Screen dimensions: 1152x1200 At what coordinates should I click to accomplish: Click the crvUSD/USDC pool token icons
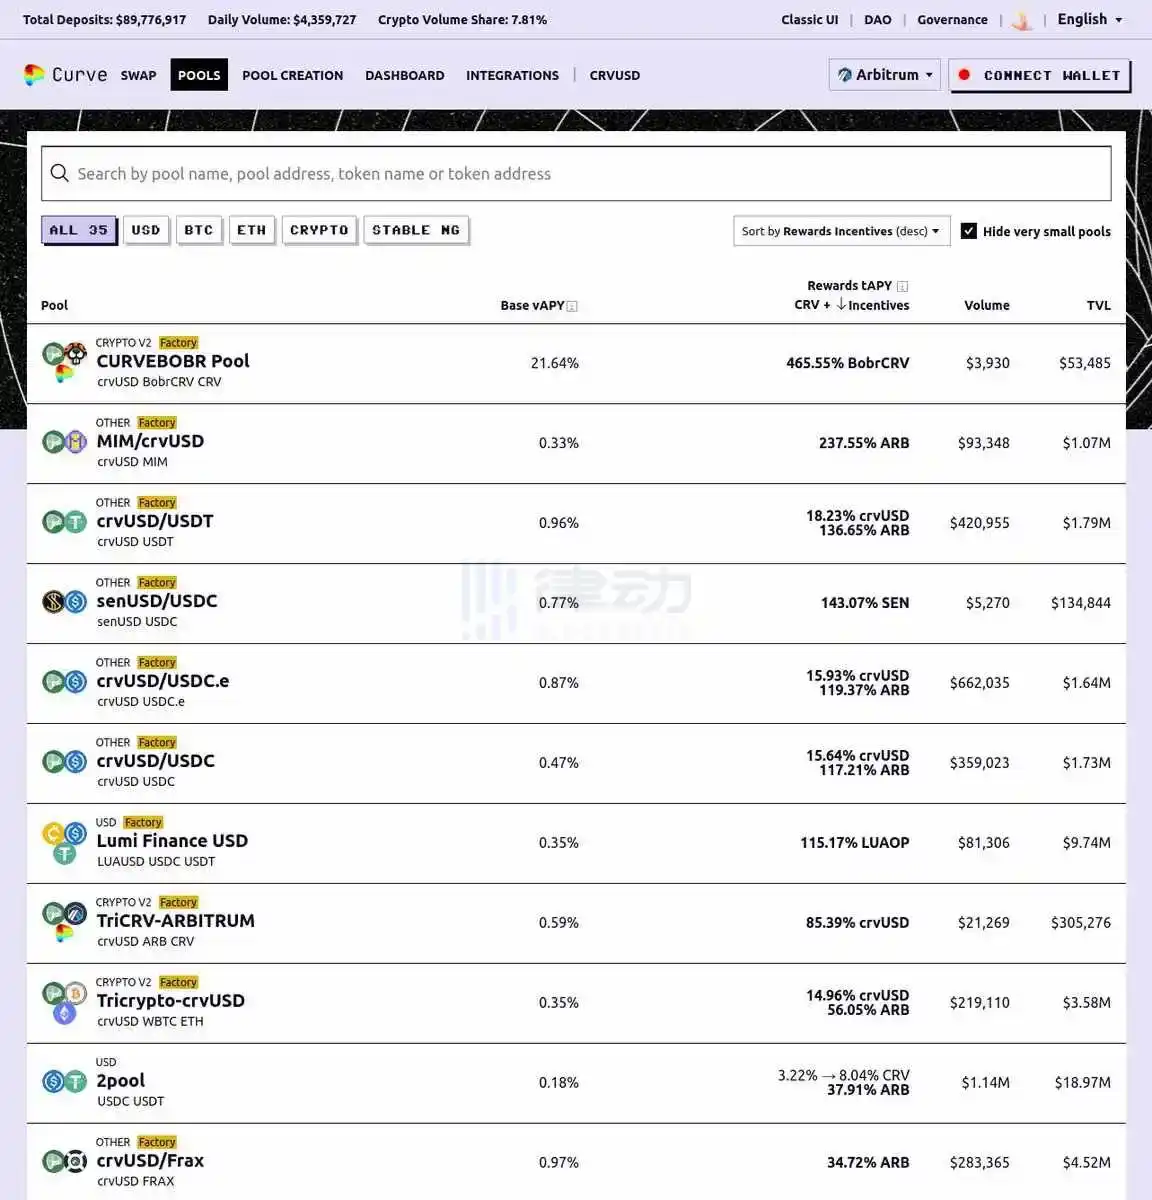click(x=64, y=761)
